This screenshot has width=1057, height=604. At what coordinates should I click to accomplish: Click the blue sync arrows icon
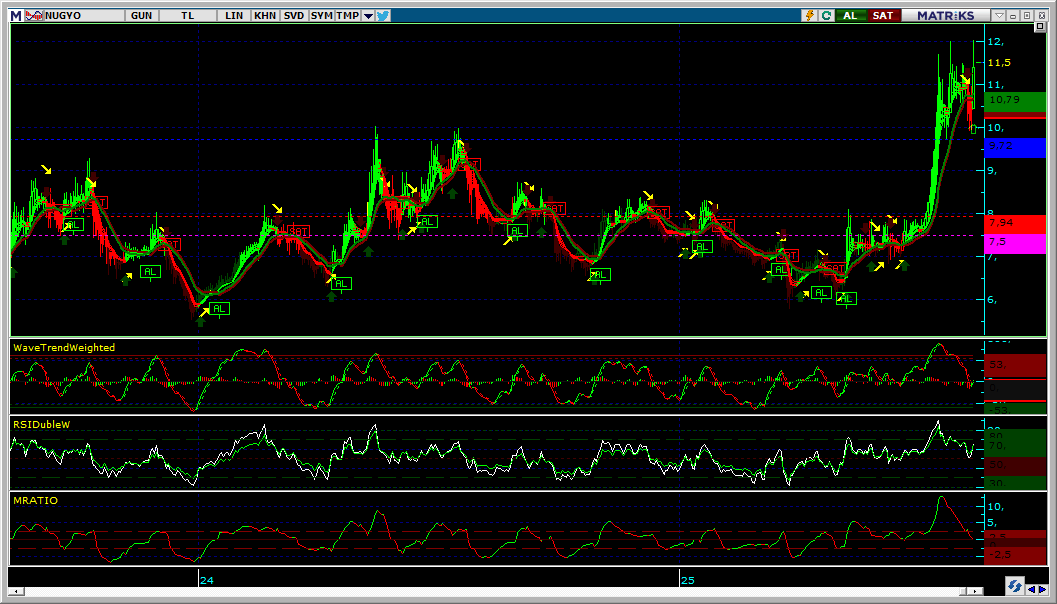1015,584
